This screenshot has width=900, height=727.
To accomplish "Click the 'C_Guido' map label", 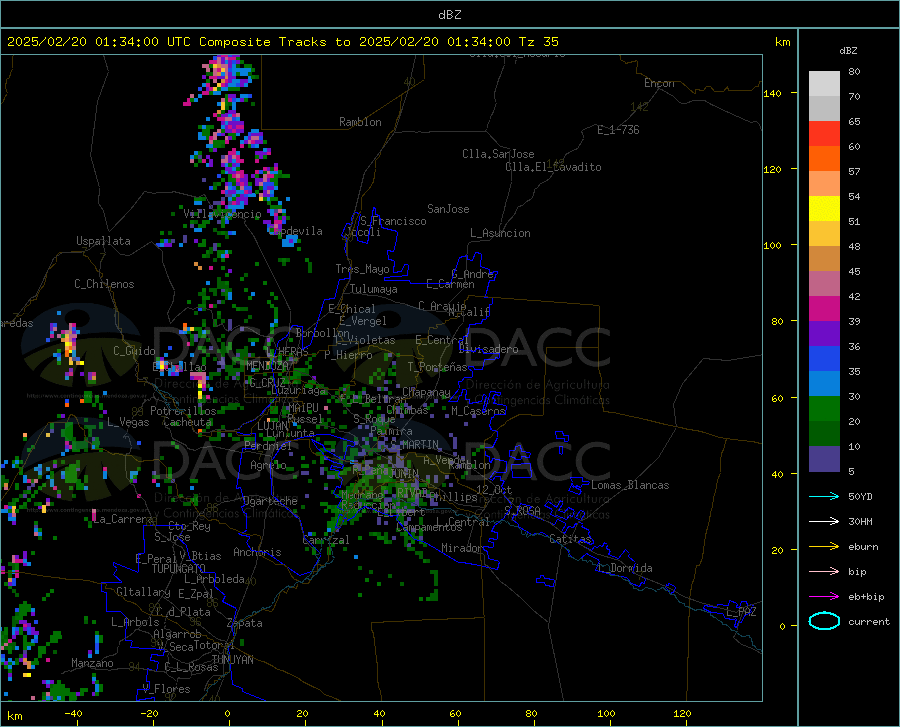I will point(134,351).
